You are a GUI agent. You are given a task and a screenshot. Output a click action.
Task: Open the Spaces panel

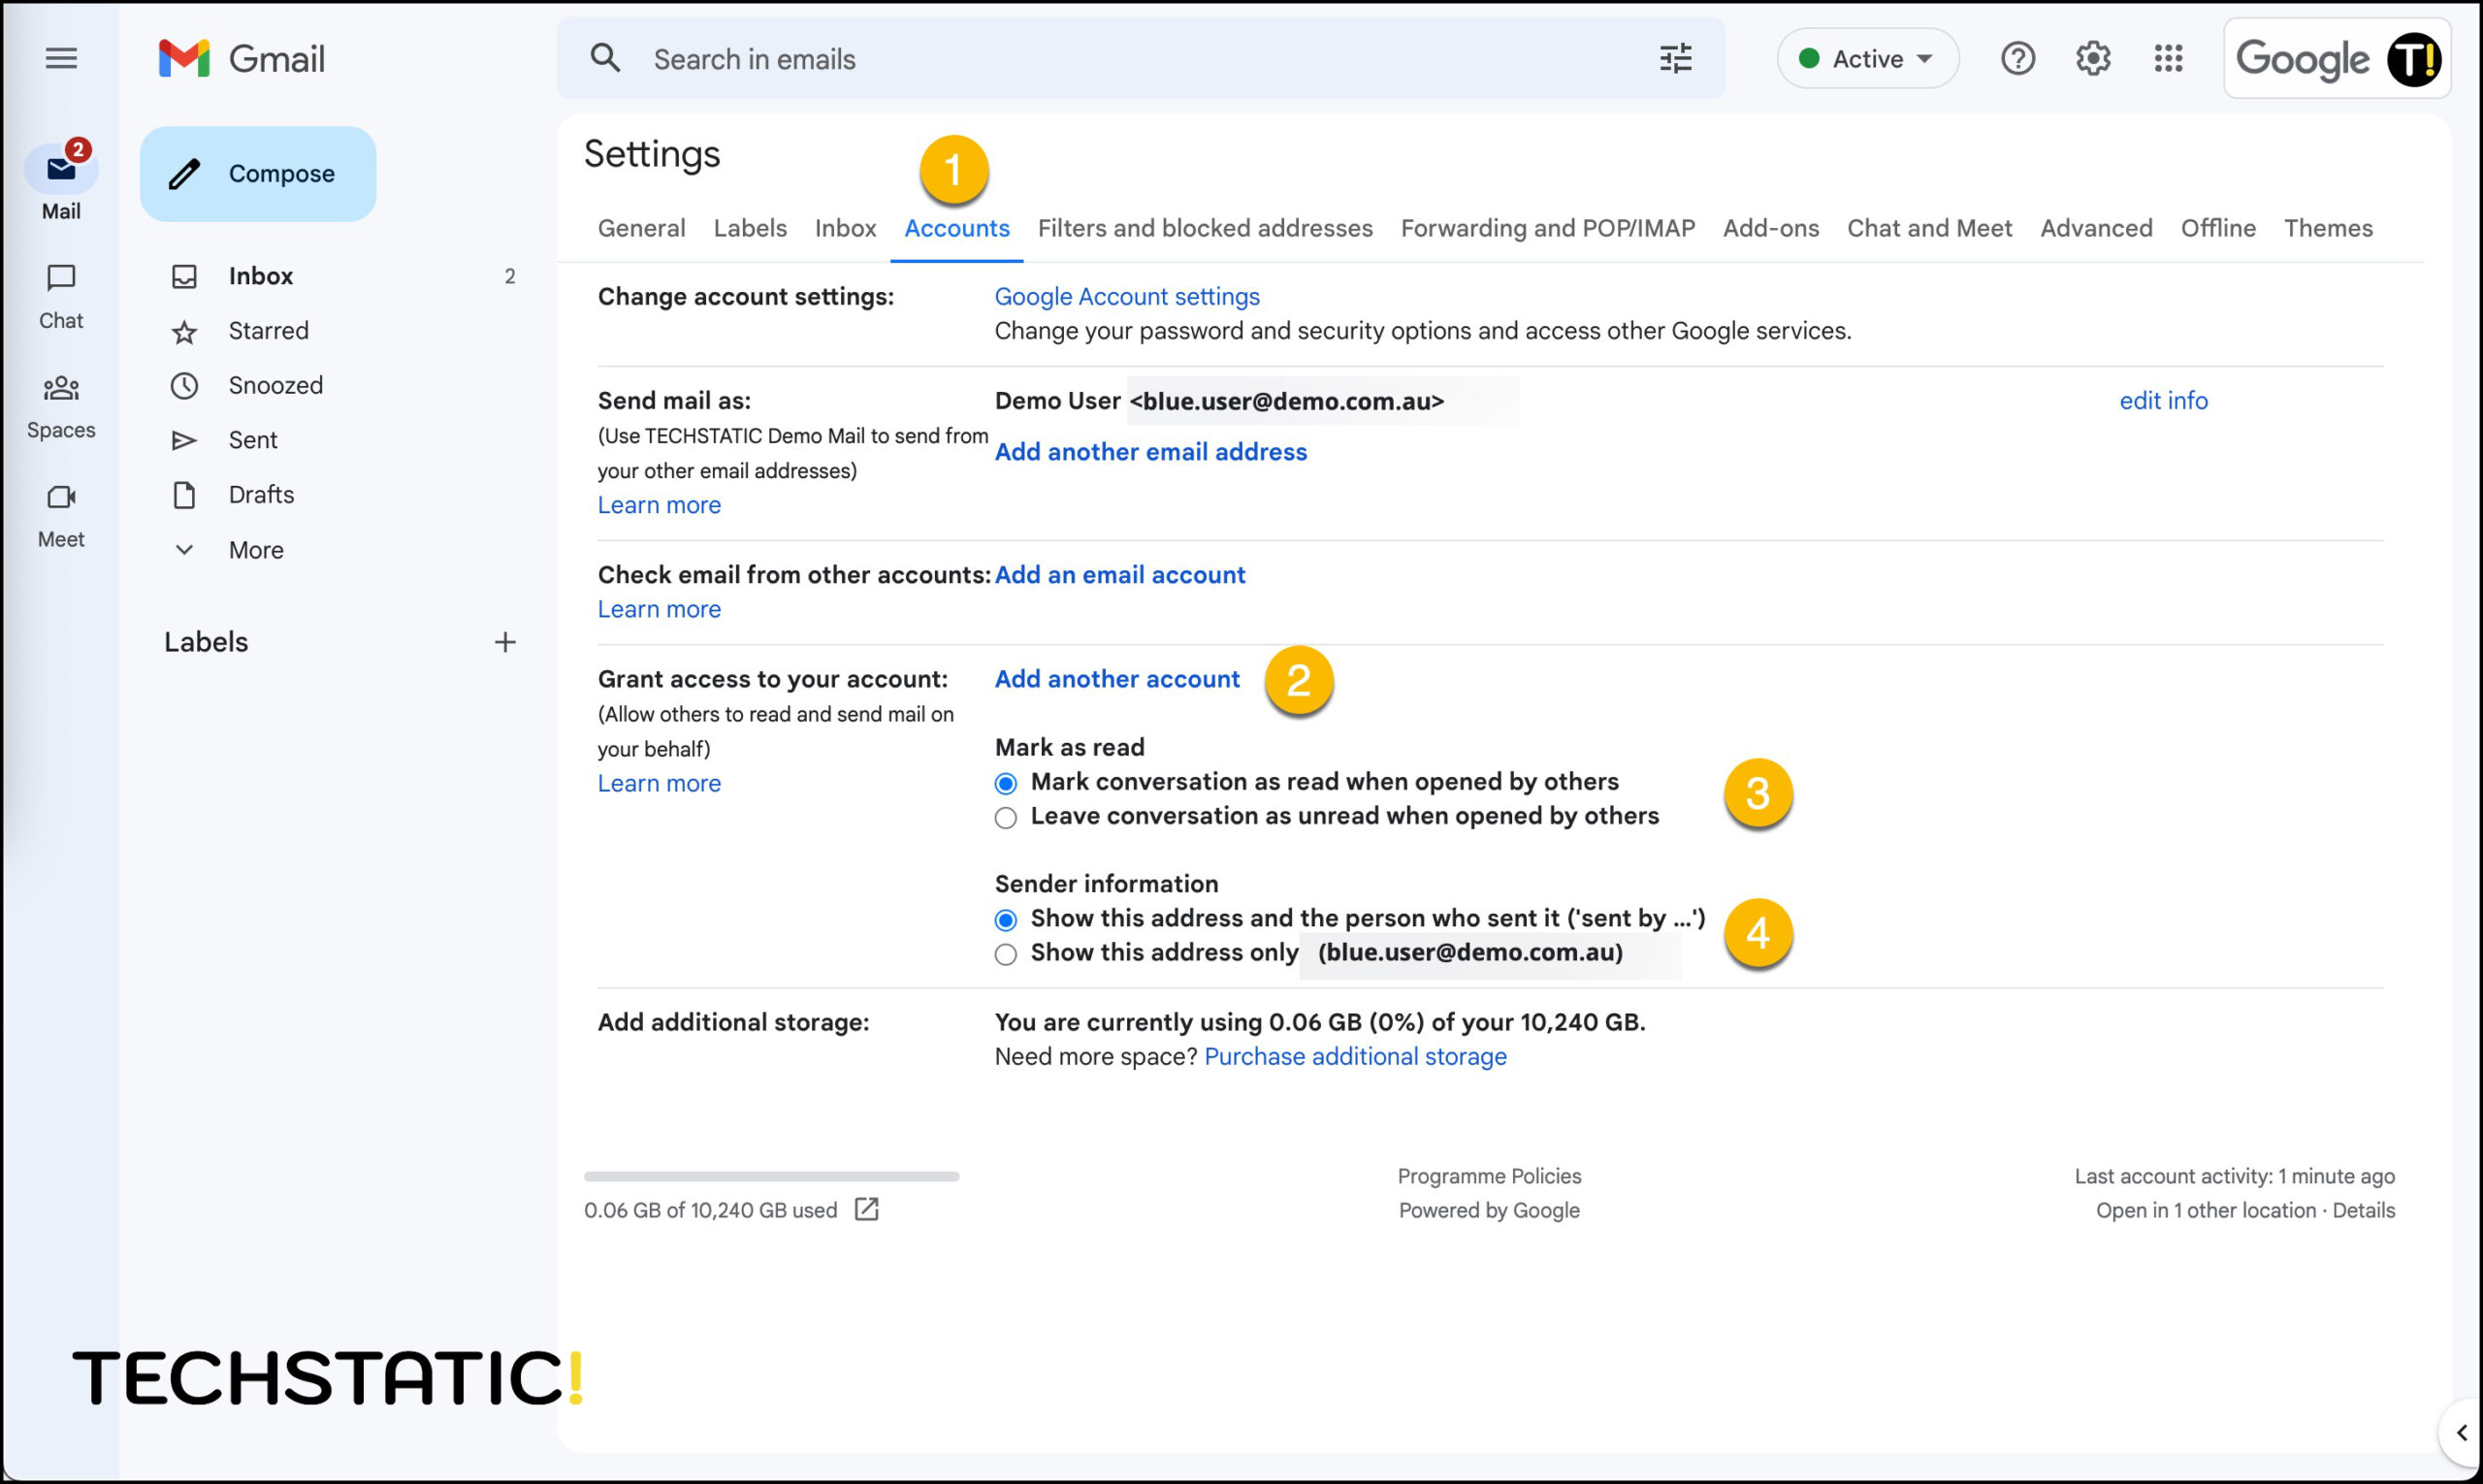pyautogui.click(x=61, y=405)
